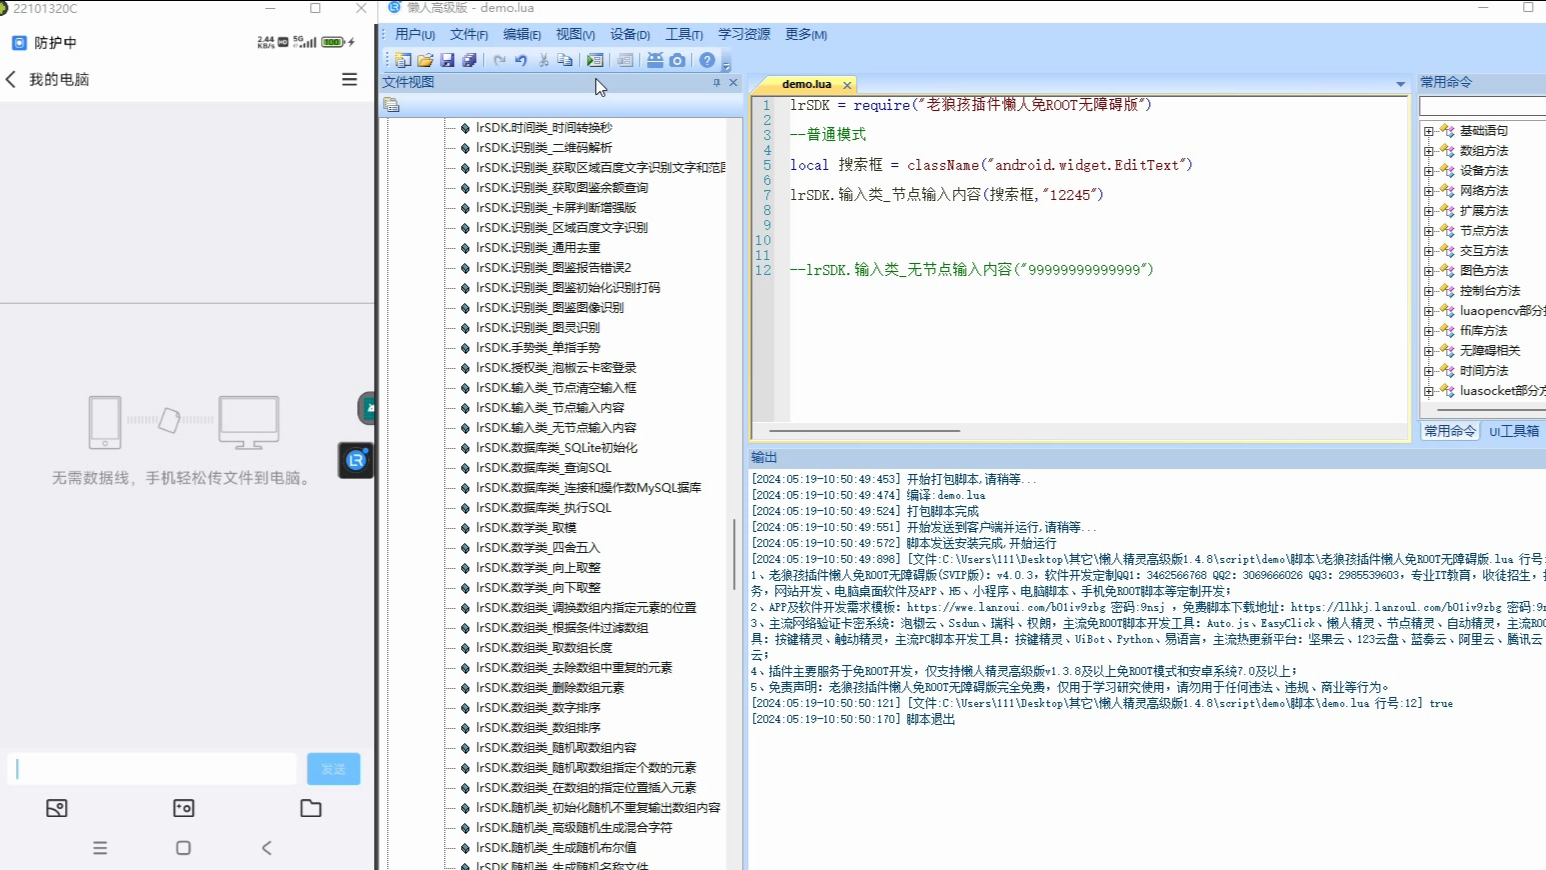Expand the 网络方法 tree node
This screenshot has height=870, width=1546.
click(x=1429, y=191)
